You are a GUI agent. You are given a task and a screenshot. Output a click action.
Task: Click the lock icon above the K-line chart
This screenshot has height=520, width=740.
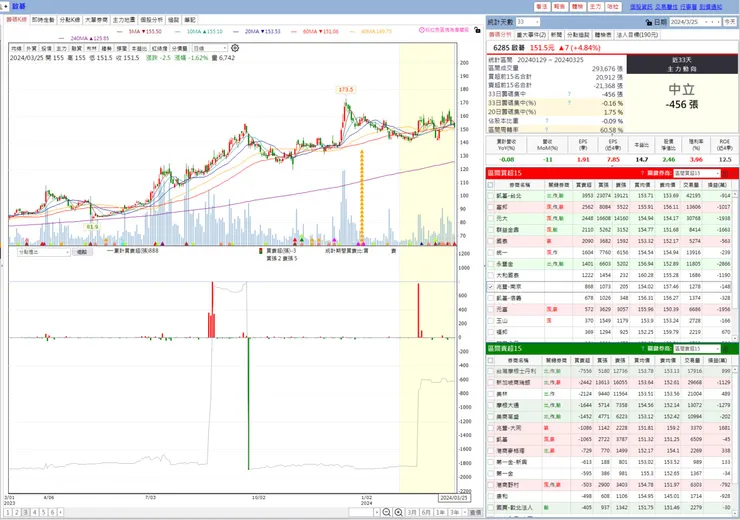(477, 30)
